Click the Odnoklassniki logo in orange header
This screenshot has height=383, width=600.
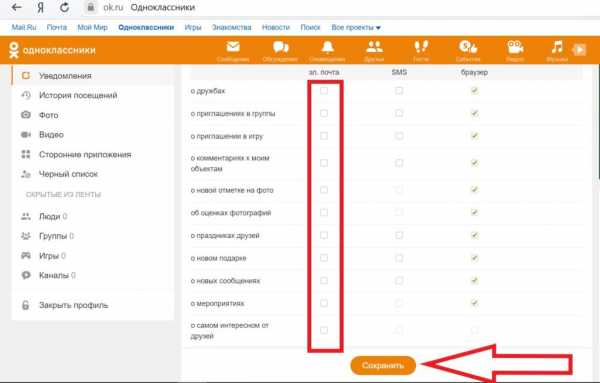[52, 50]
